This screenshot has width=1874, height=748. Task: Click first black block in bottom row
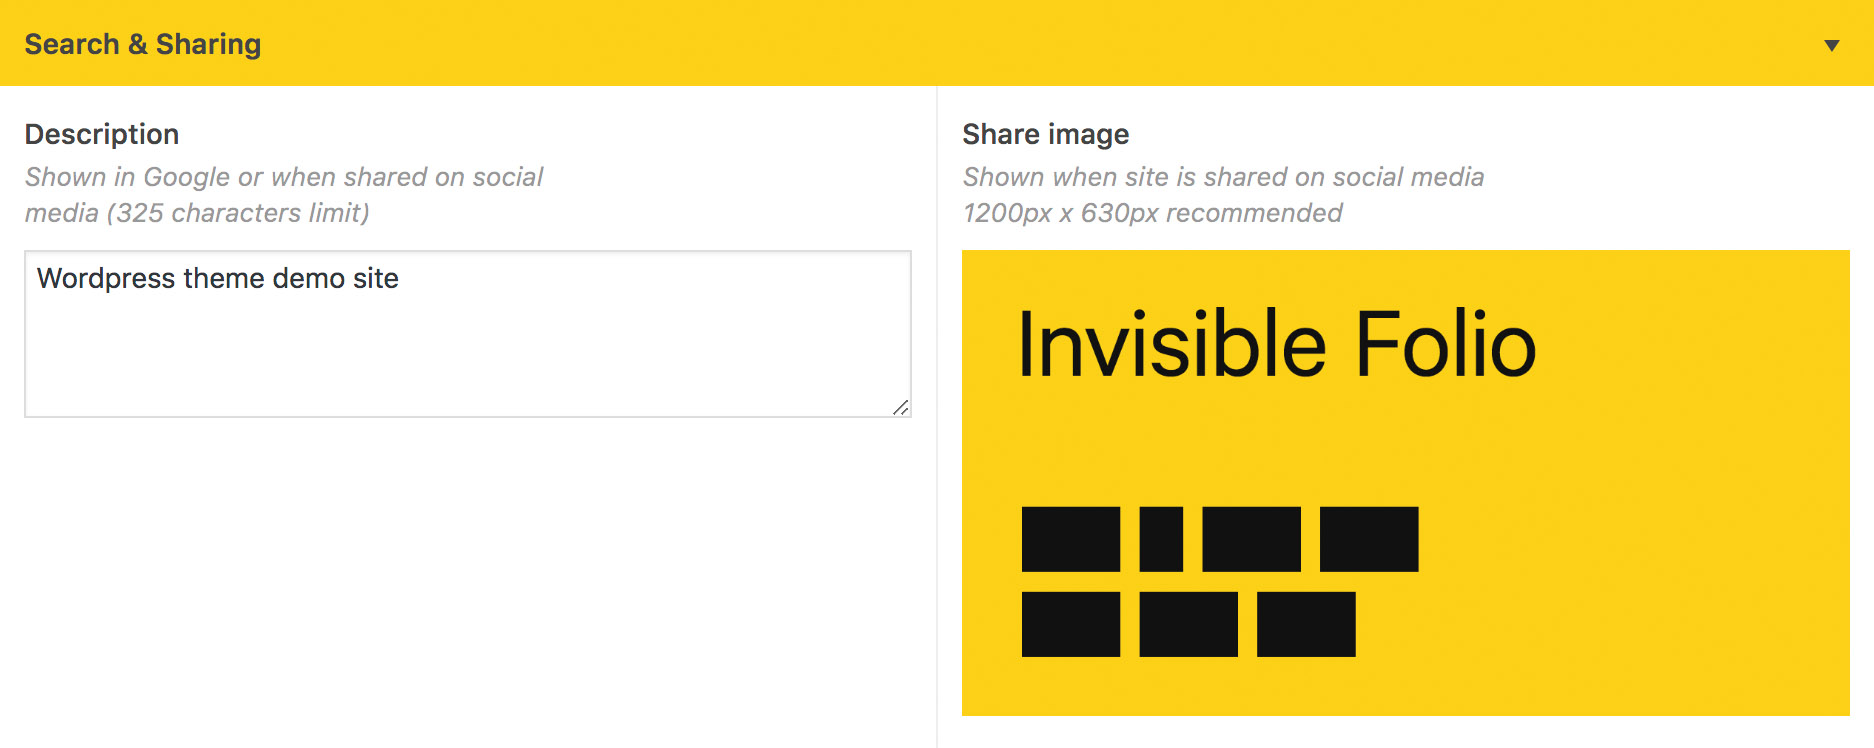(x=1071, y=624)
